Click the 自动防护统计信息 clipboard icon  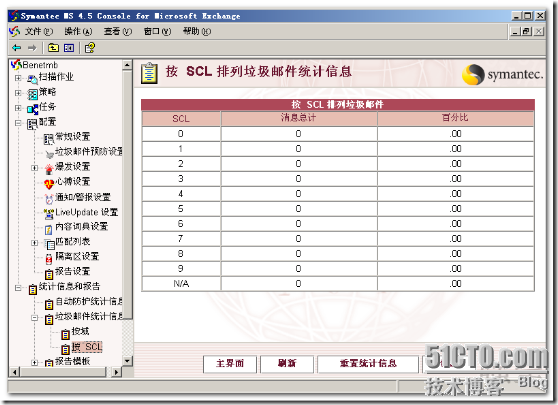pos(49,304)
